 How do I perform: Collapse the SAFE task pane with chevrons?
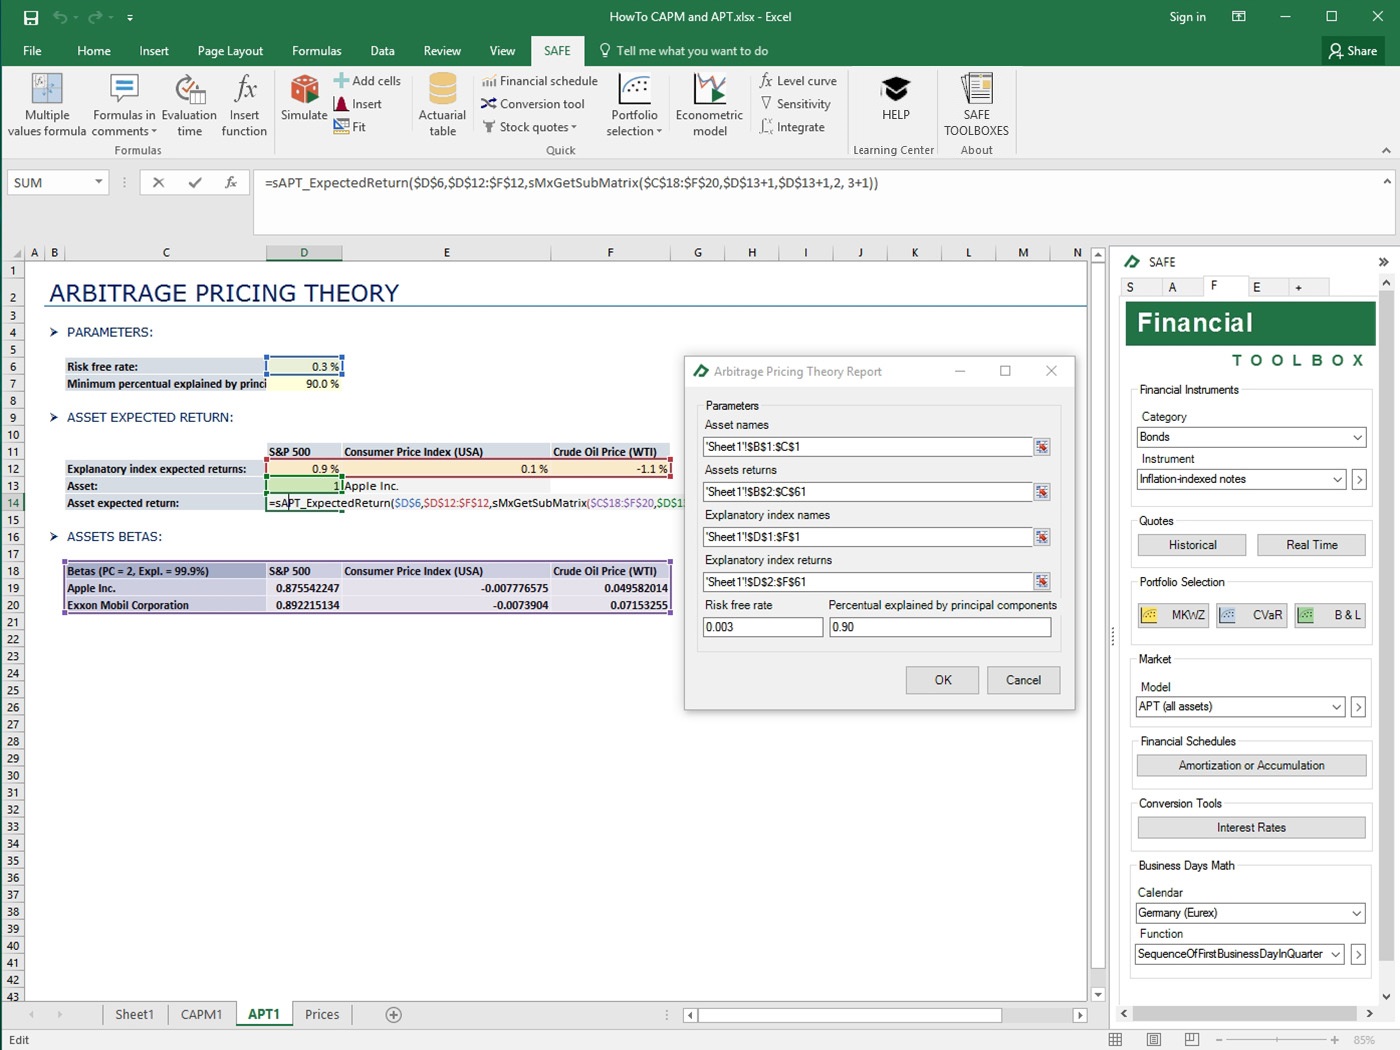(1383, 262)
